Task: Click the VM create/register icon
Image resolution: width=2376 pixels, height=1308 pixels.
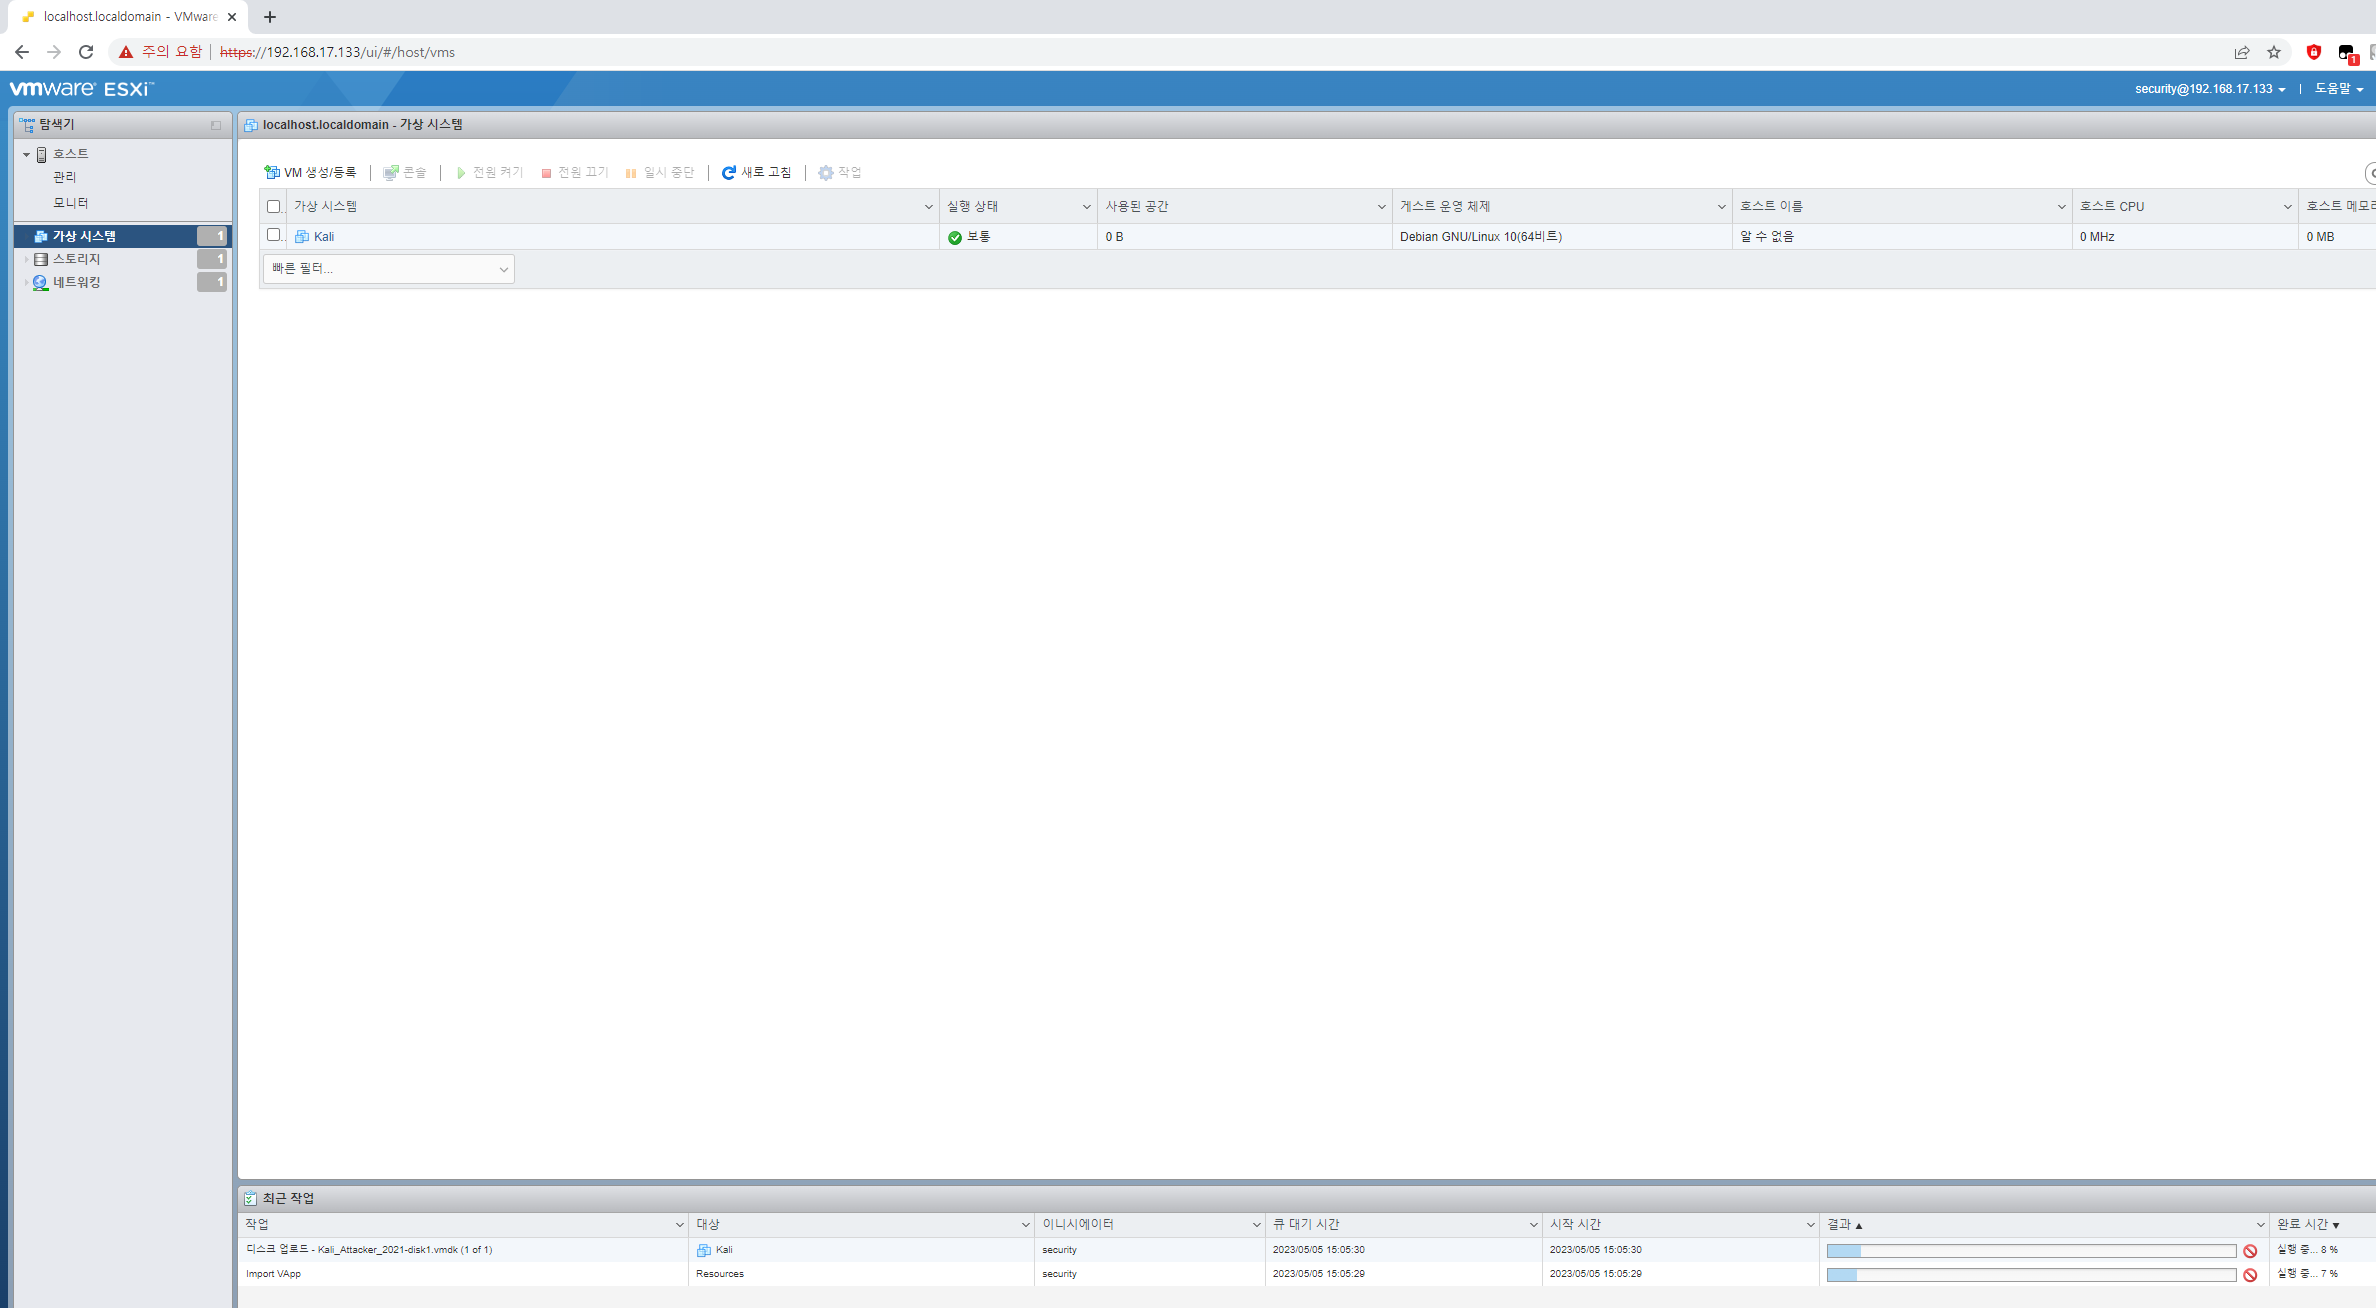Action: [x=271, y=172]
